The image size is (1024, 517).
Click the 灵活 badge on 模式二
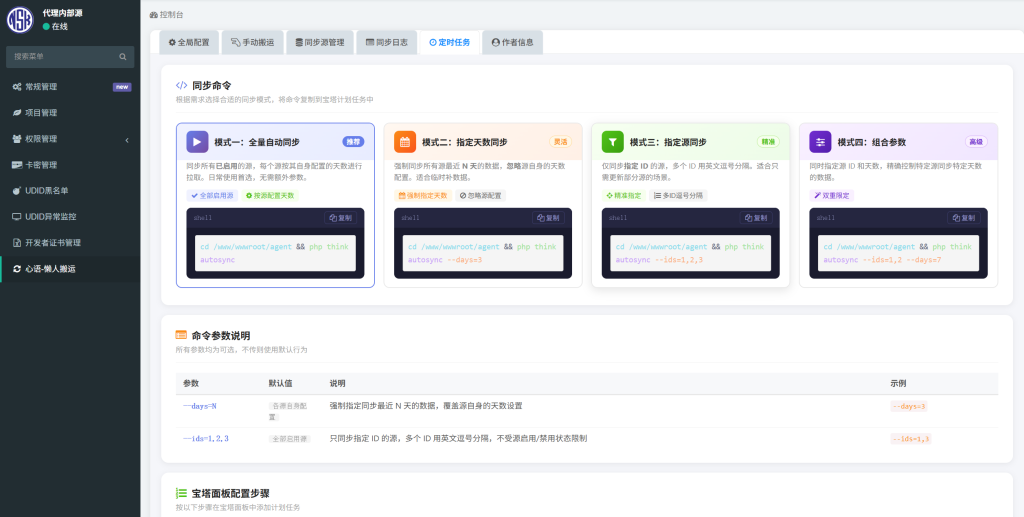pos(561,142)
